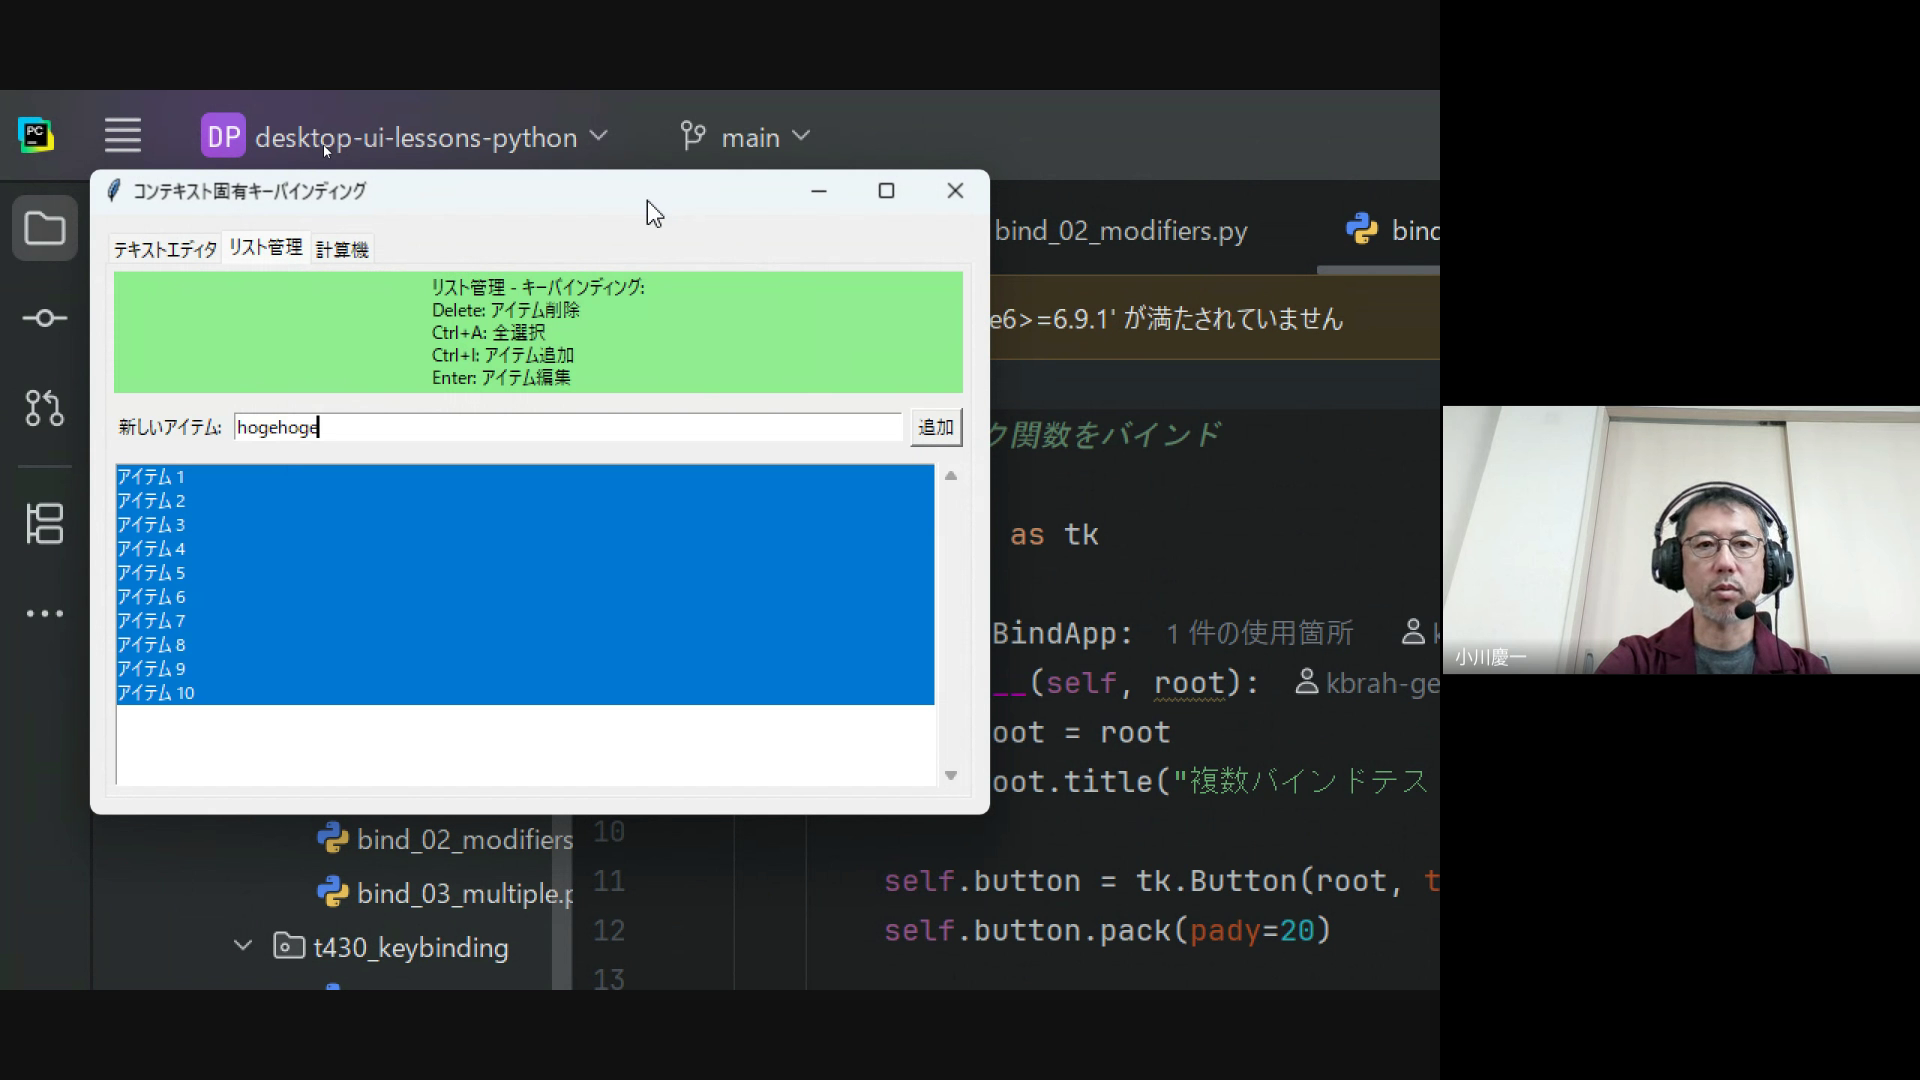Switch to the 計算機 tab
The height and width of the screenshot is (1080, 1920).
tap(342, 249)
